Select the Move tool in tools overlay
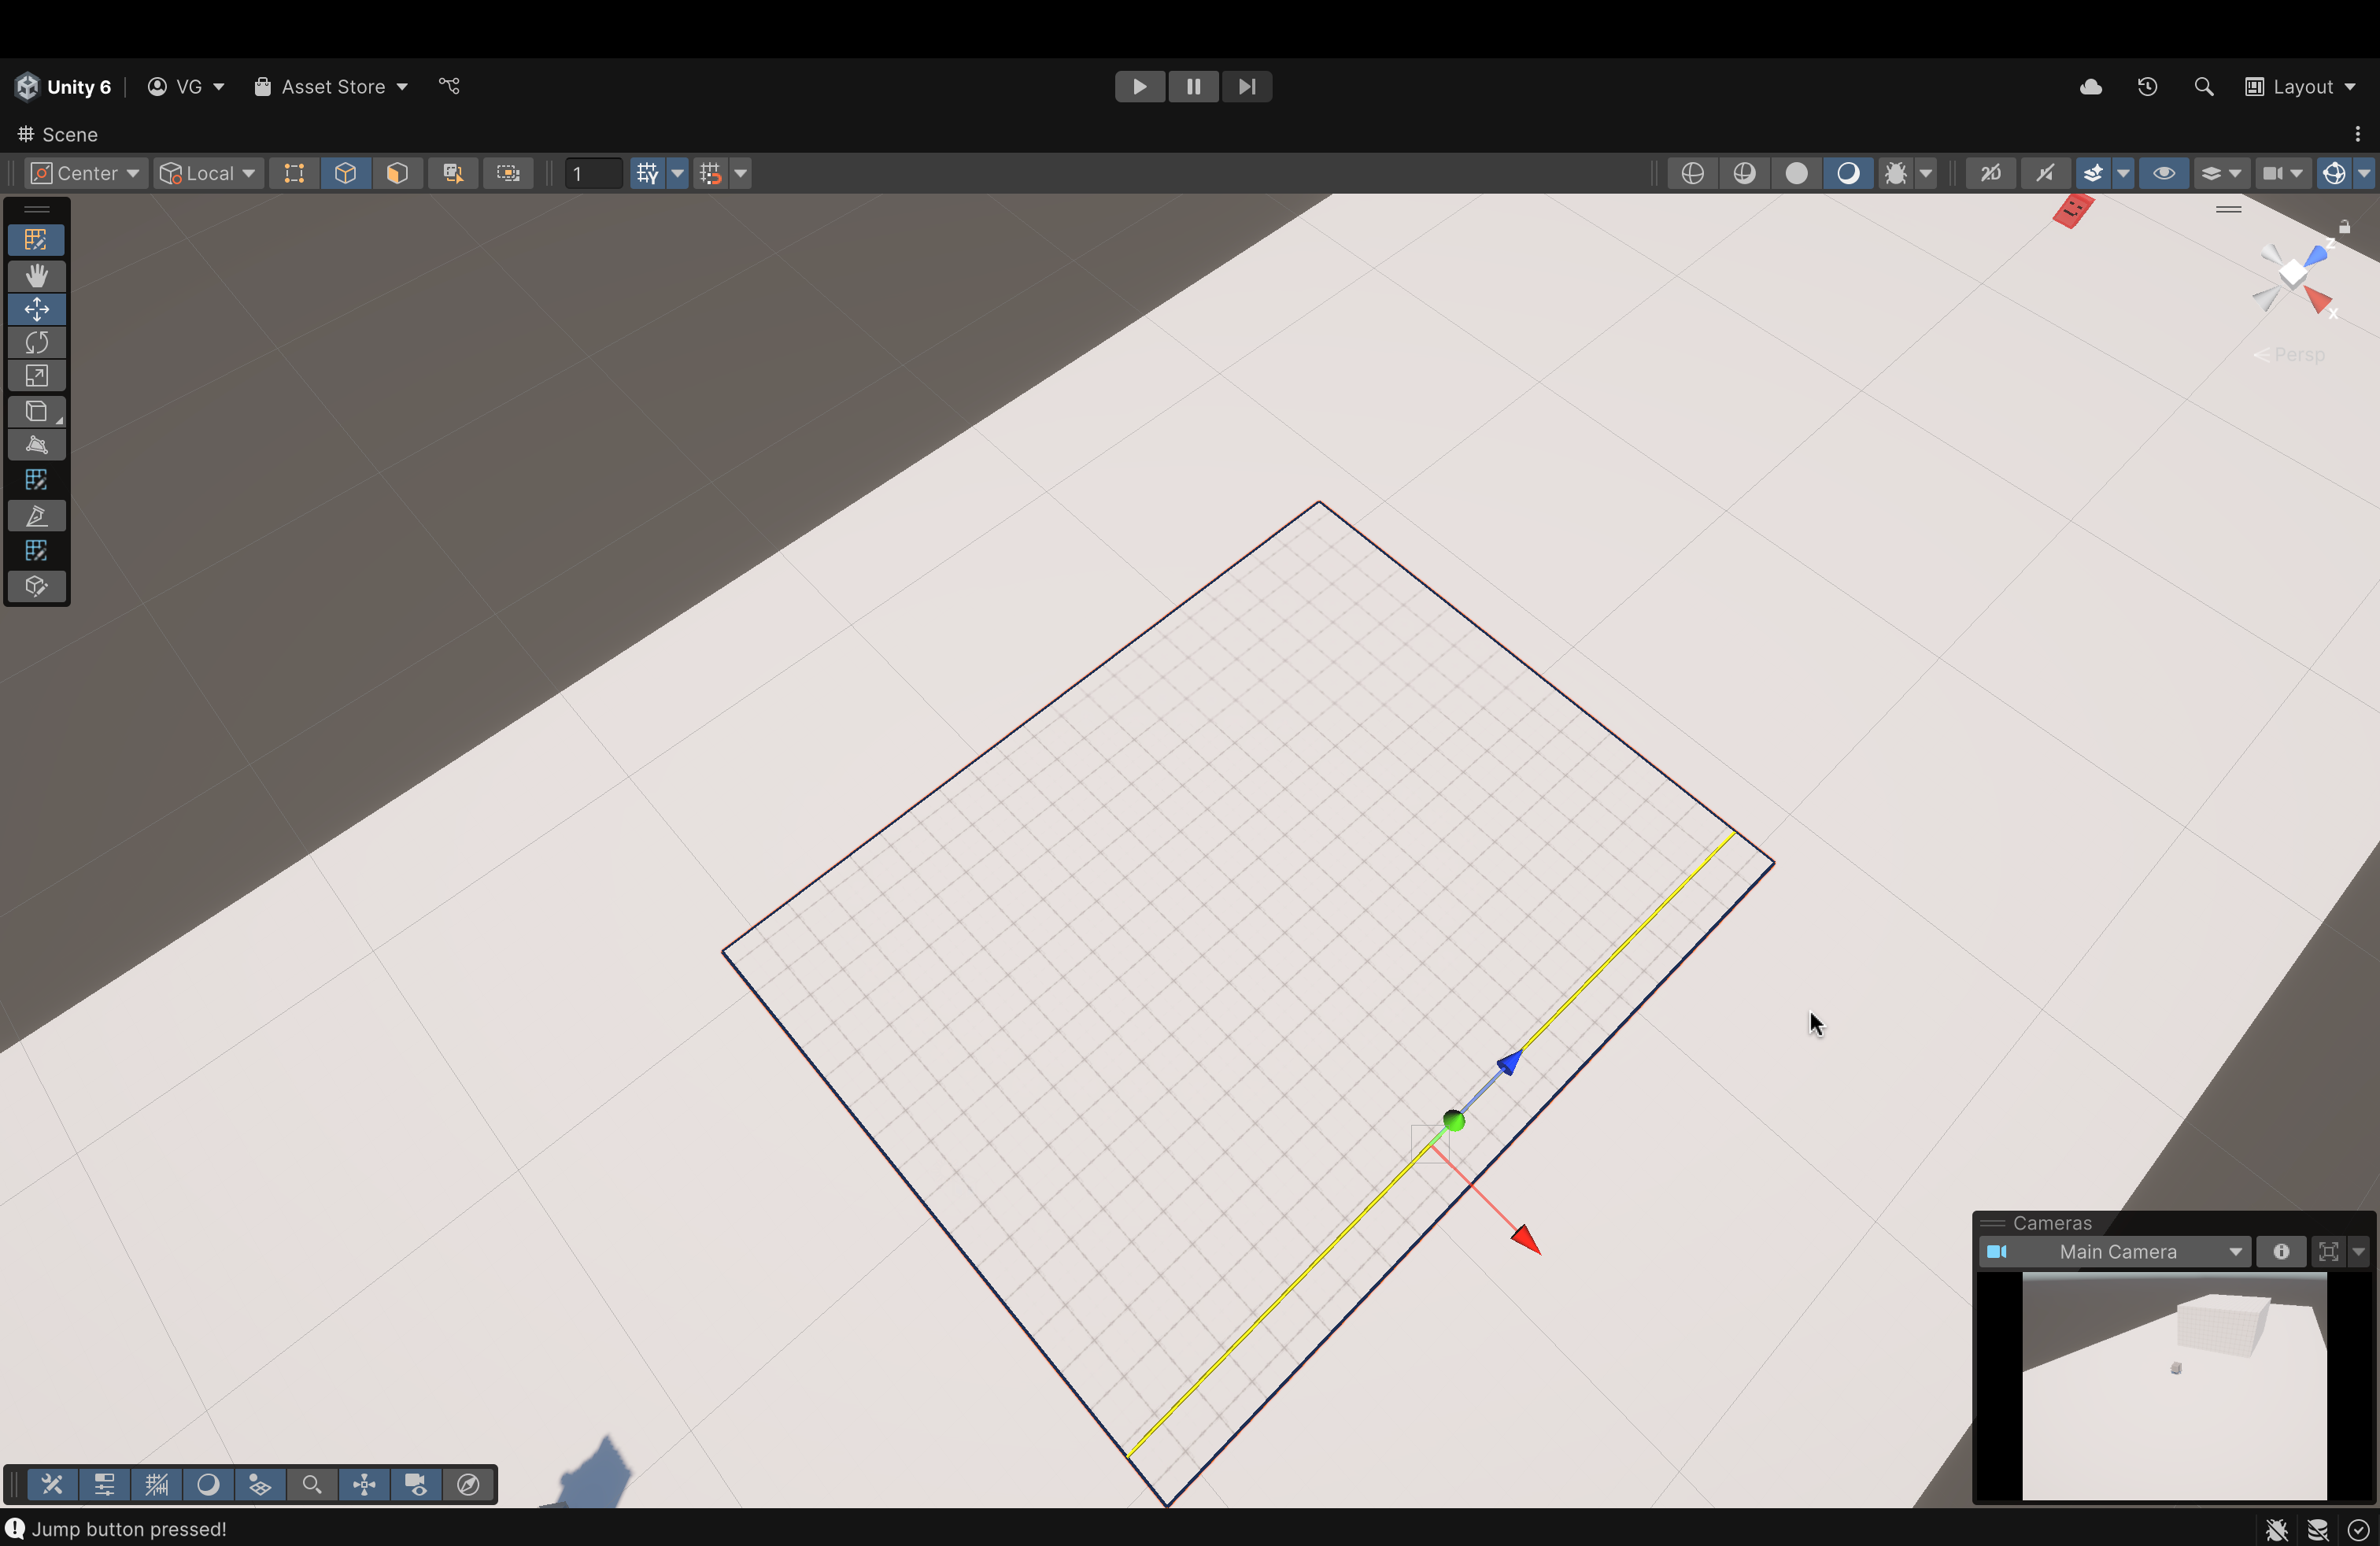 pyautogui.click(x=36, y=309)
